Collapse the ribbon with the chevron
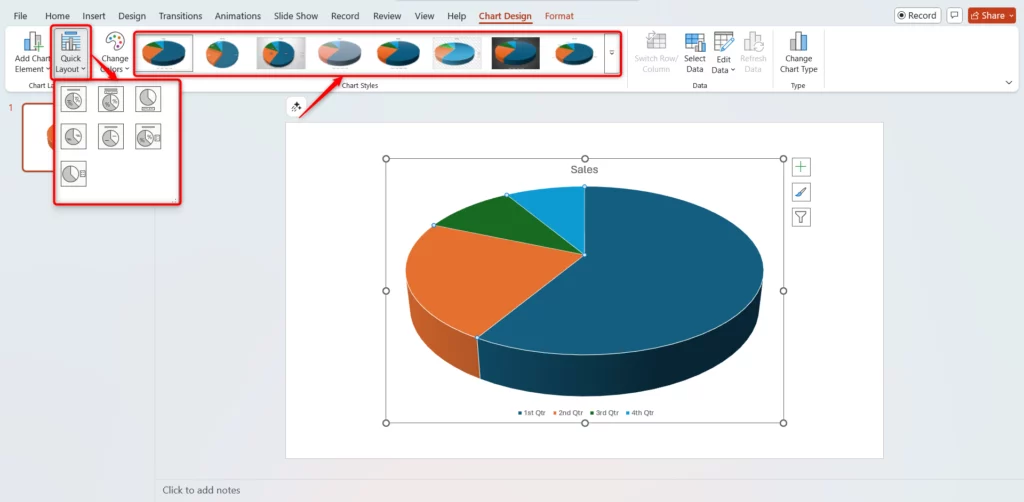 pos(1008,83)
